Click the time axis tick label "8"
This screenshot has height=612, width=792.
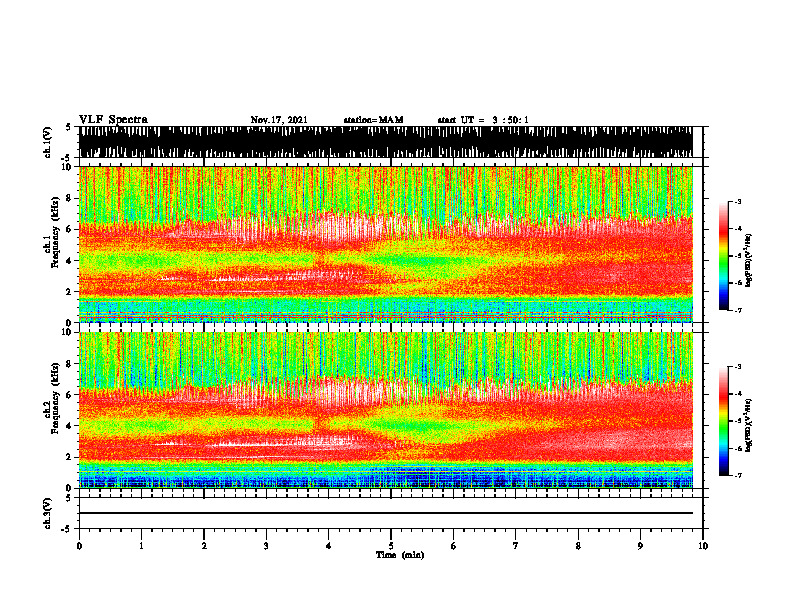point(578,546)
